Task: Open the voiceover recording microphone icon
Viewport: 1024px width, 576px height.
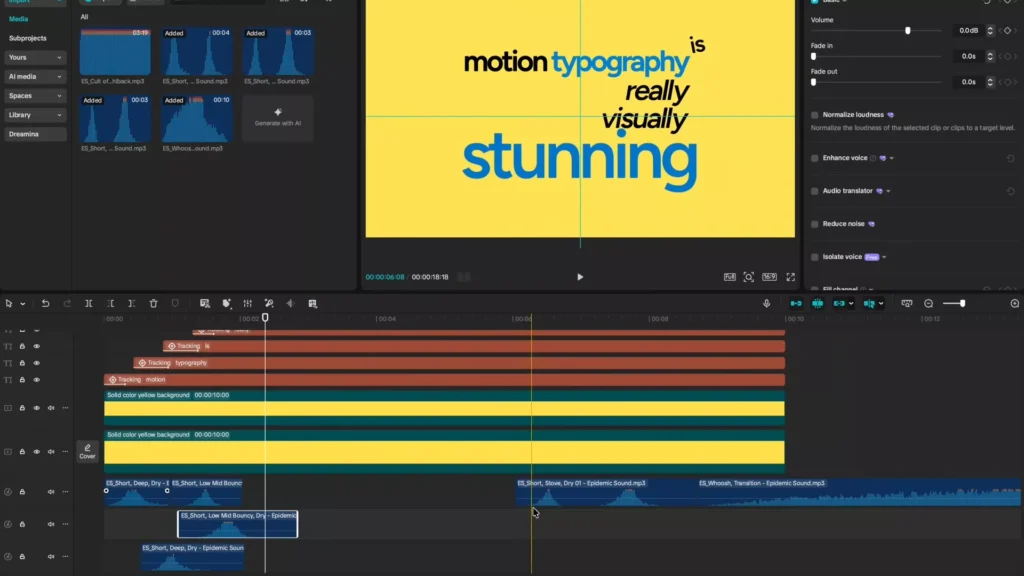Action: [766, 303]
